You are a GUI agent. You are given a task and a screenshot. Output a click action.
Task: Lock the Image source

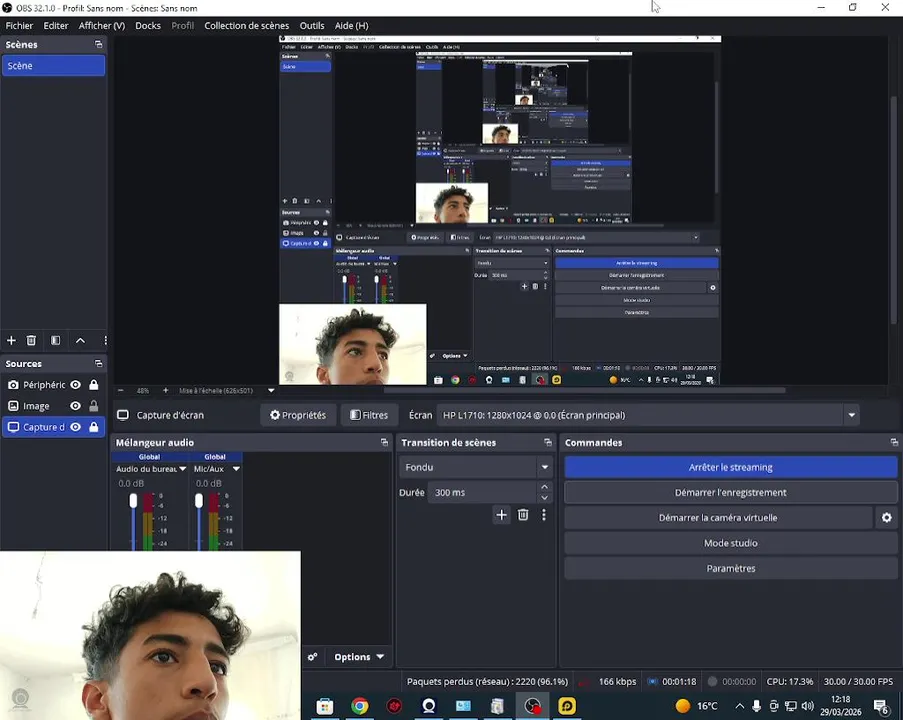pyautogui.click(x=93, y=406)
